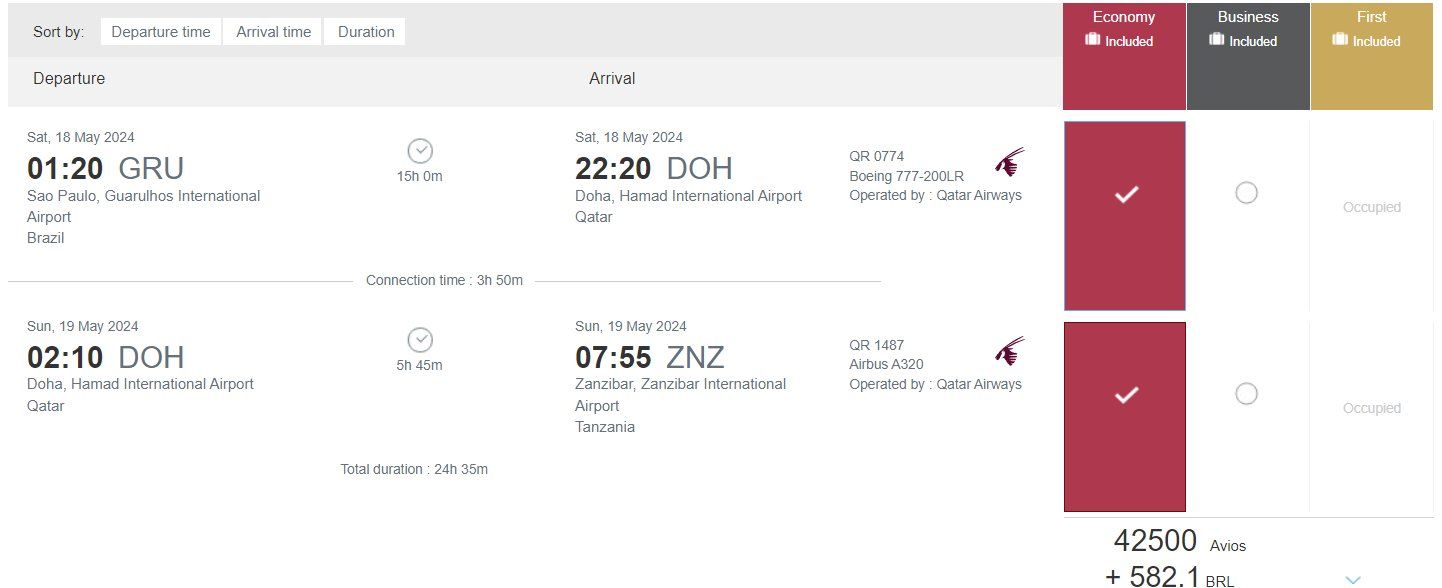The image size is (1442, 588).
Task: Open the Economy cabin column header
Action: click(x=1124, y=56)
